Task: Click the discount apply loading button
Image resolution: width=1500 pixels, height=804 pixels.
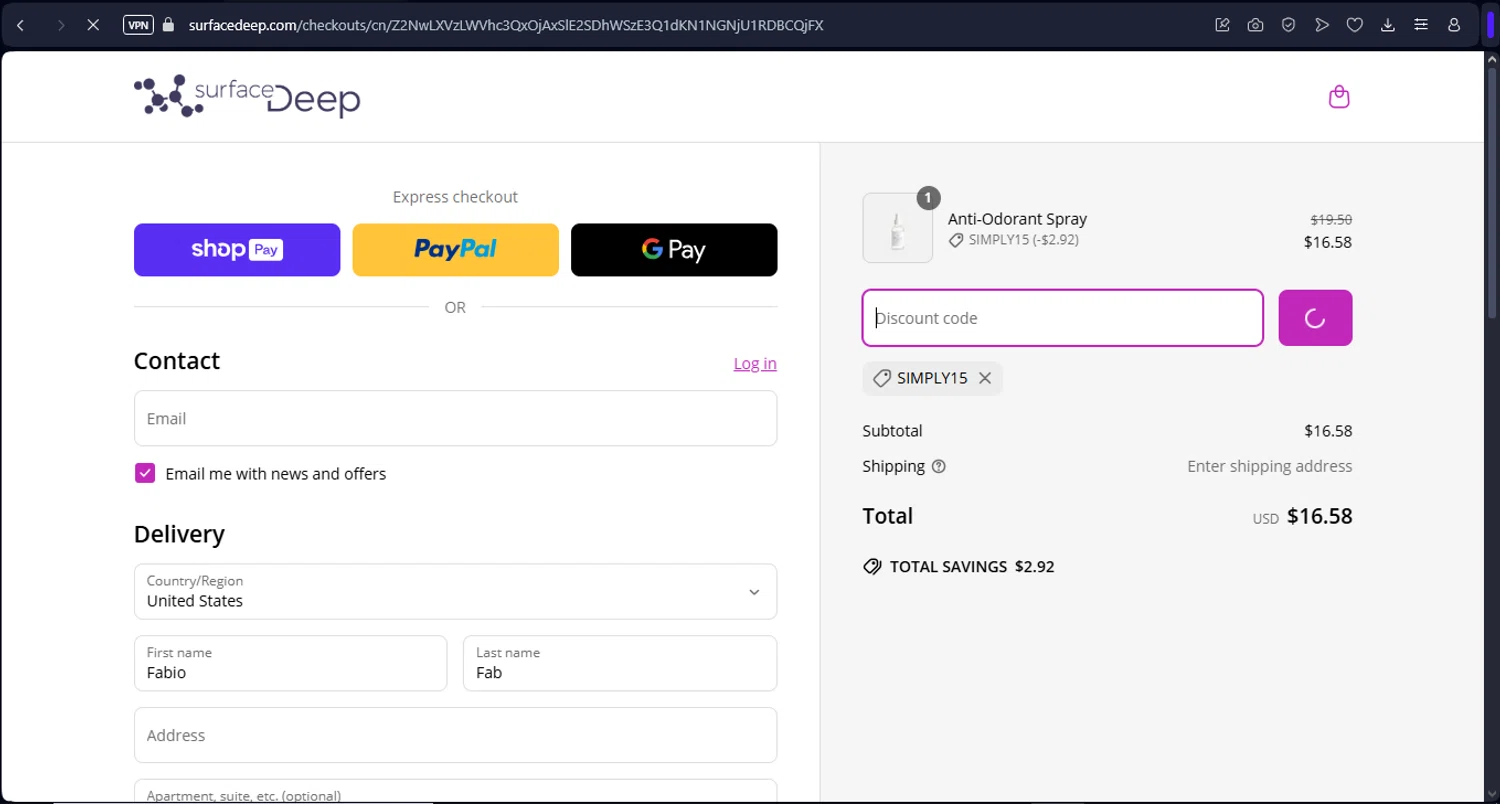Action: pos(1315,318)
